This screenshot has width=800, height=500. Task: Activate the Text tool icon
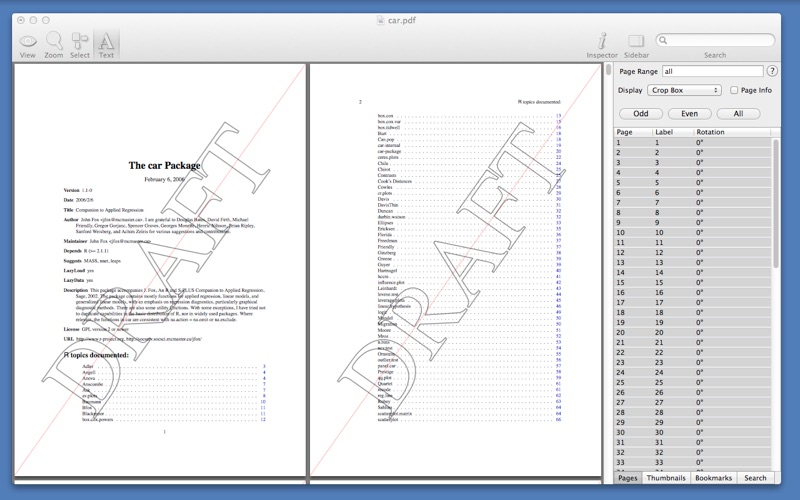106,41
